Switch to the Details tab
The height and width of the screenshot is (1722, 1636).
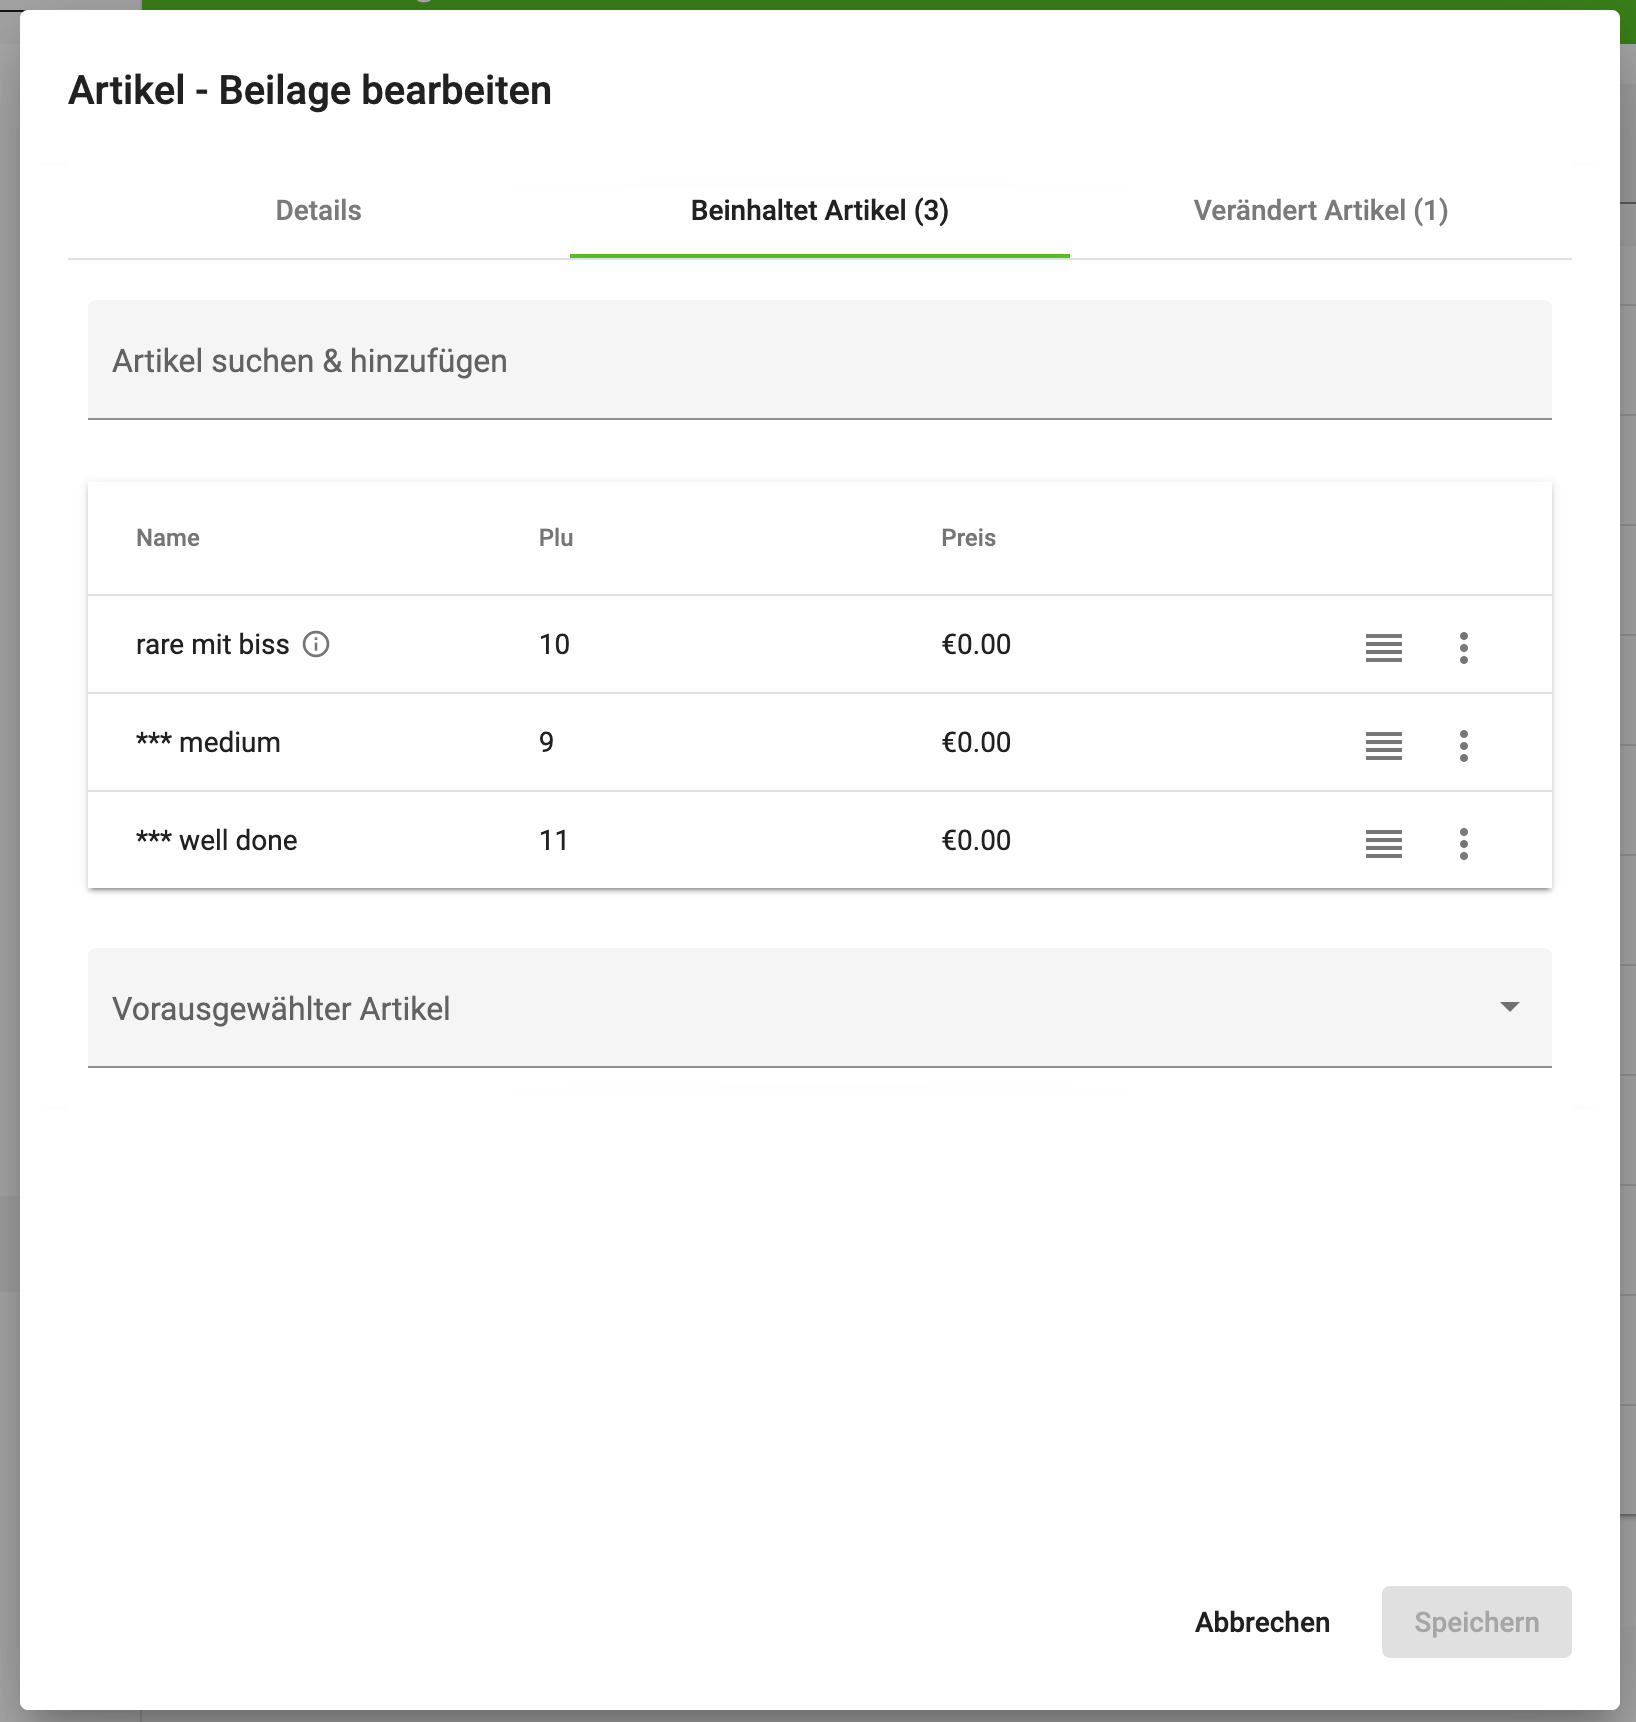pyautogui.click(x=318, y=211)
